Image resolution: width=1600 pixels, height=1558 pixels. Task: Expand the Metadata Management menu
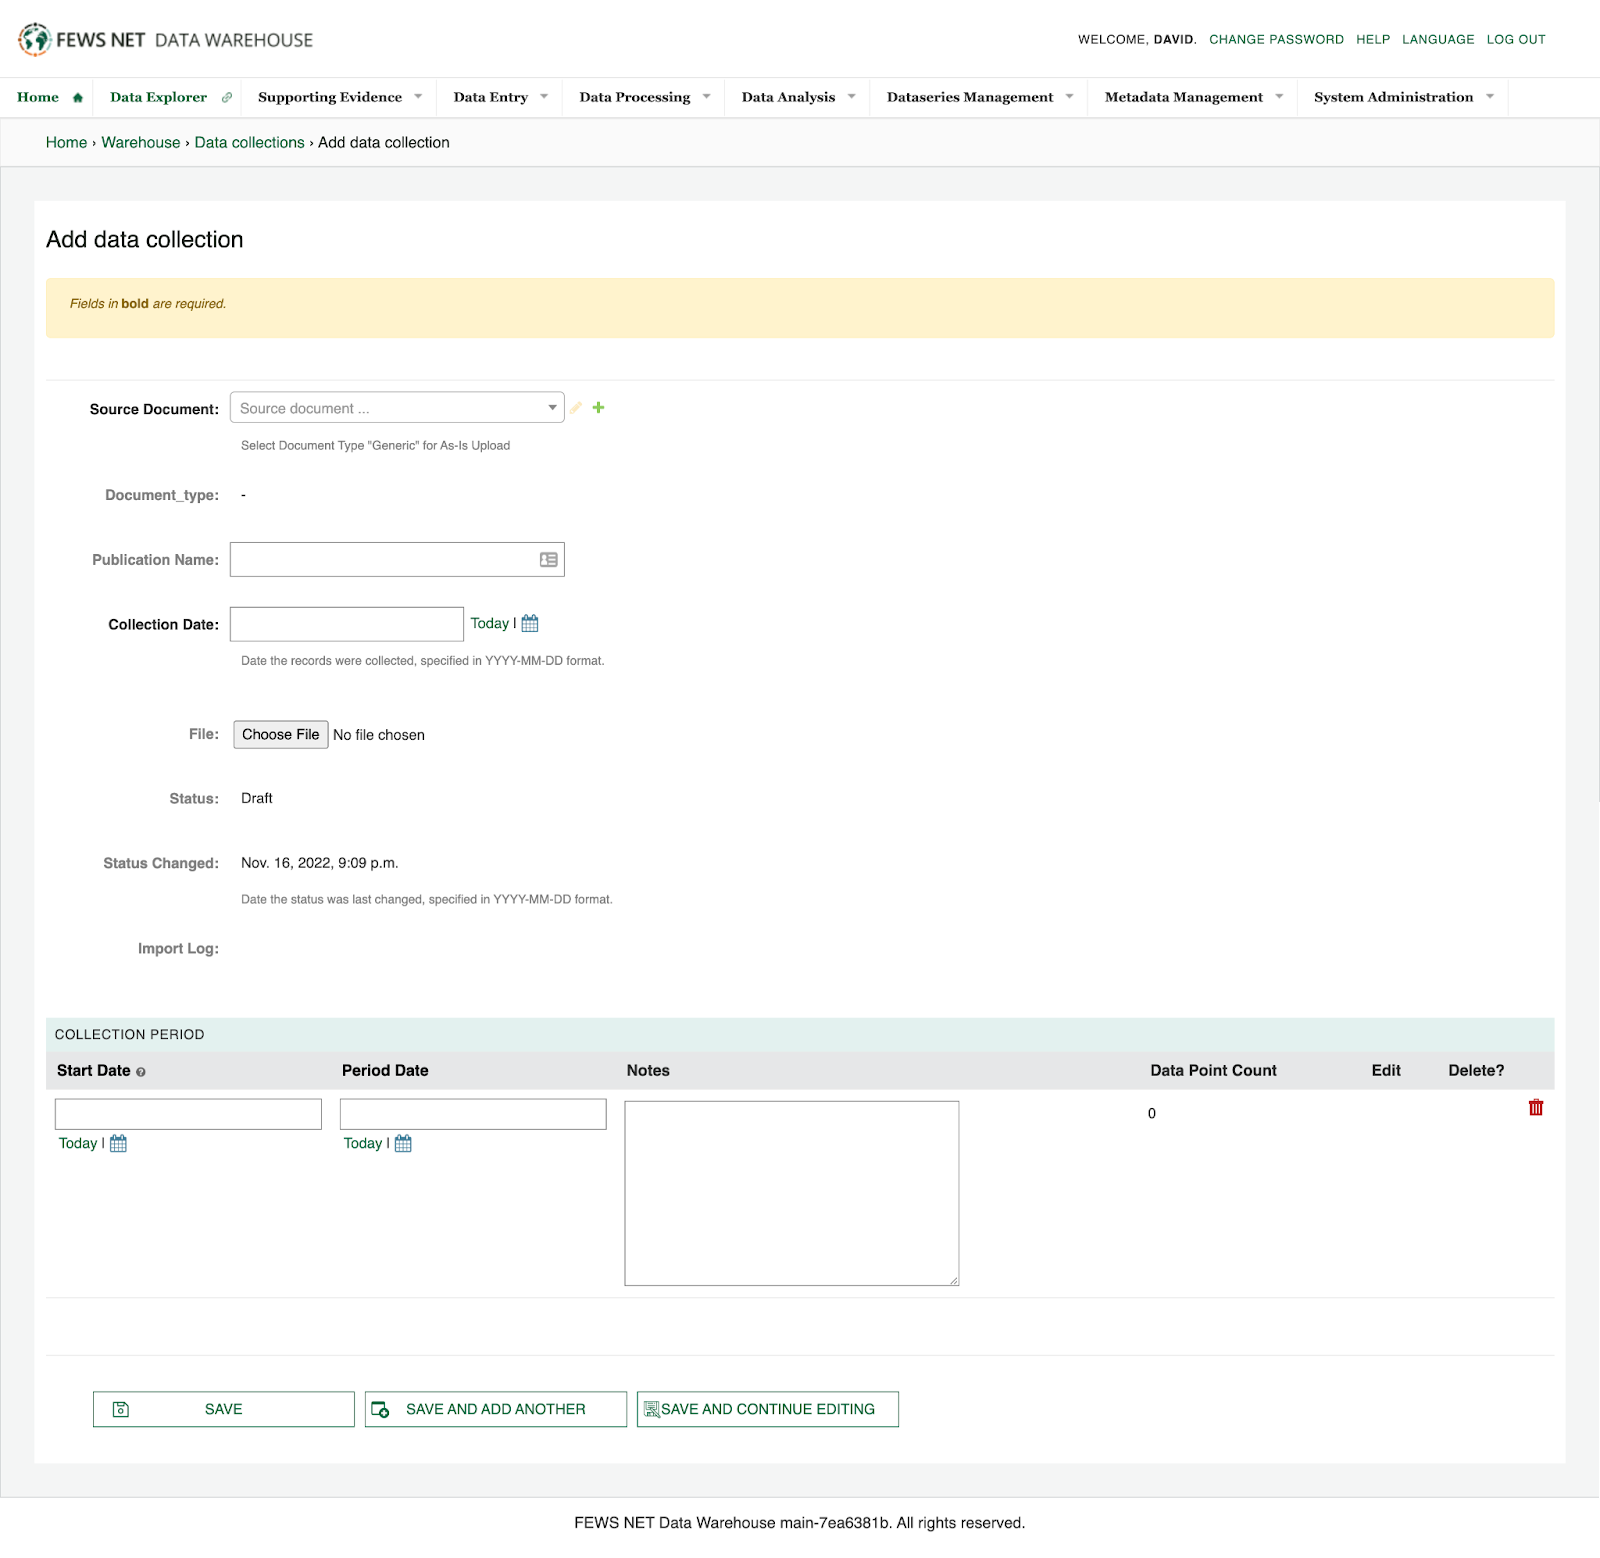[1192, 97]
